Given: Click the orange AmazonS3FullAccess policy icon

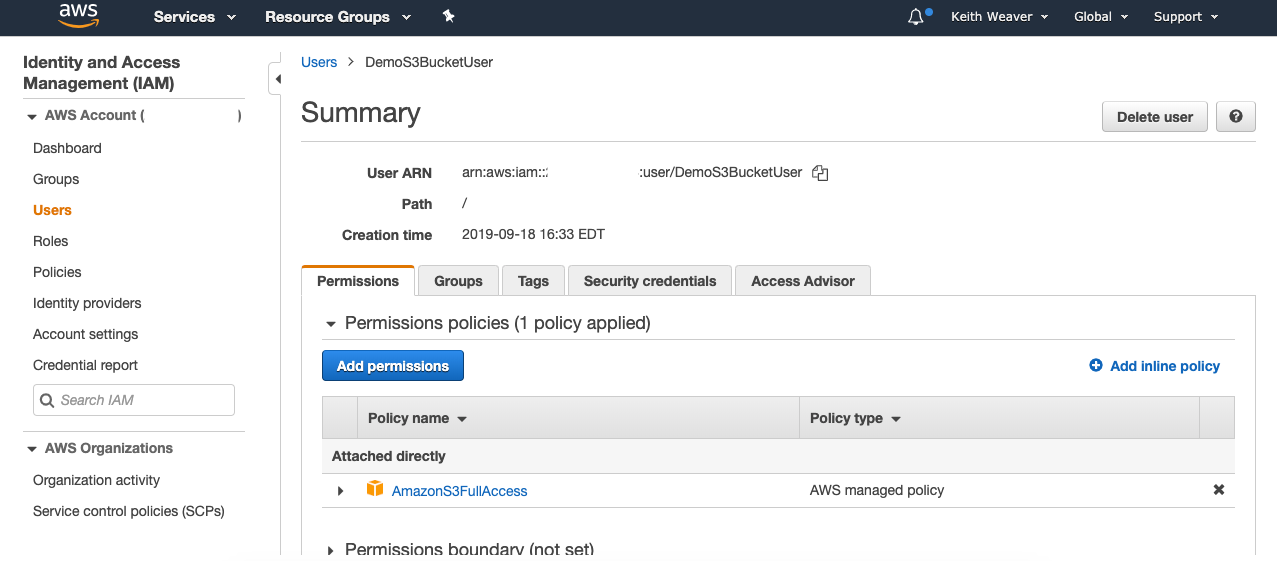Looking at the screenshot, I should pyautogui.click(x=375, y=489).
